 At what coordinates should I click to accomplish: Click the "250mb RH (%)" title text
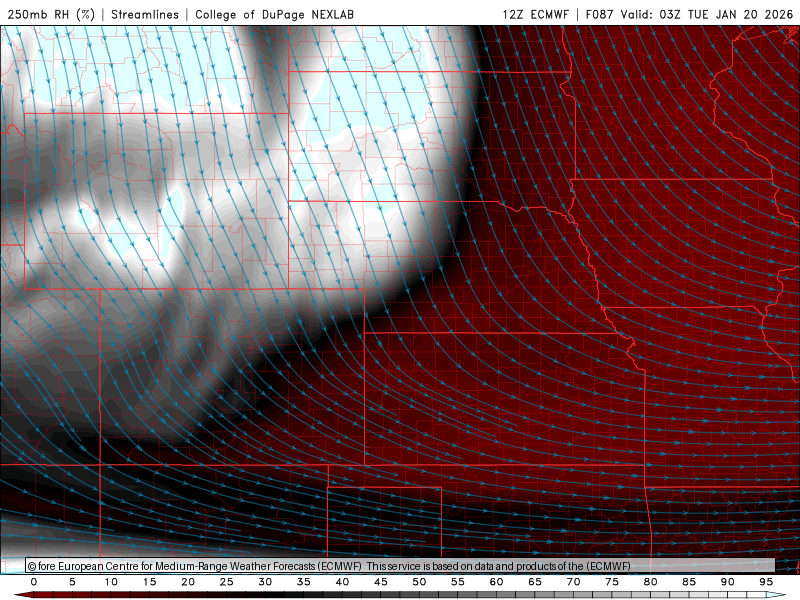[x=51, y=14]
